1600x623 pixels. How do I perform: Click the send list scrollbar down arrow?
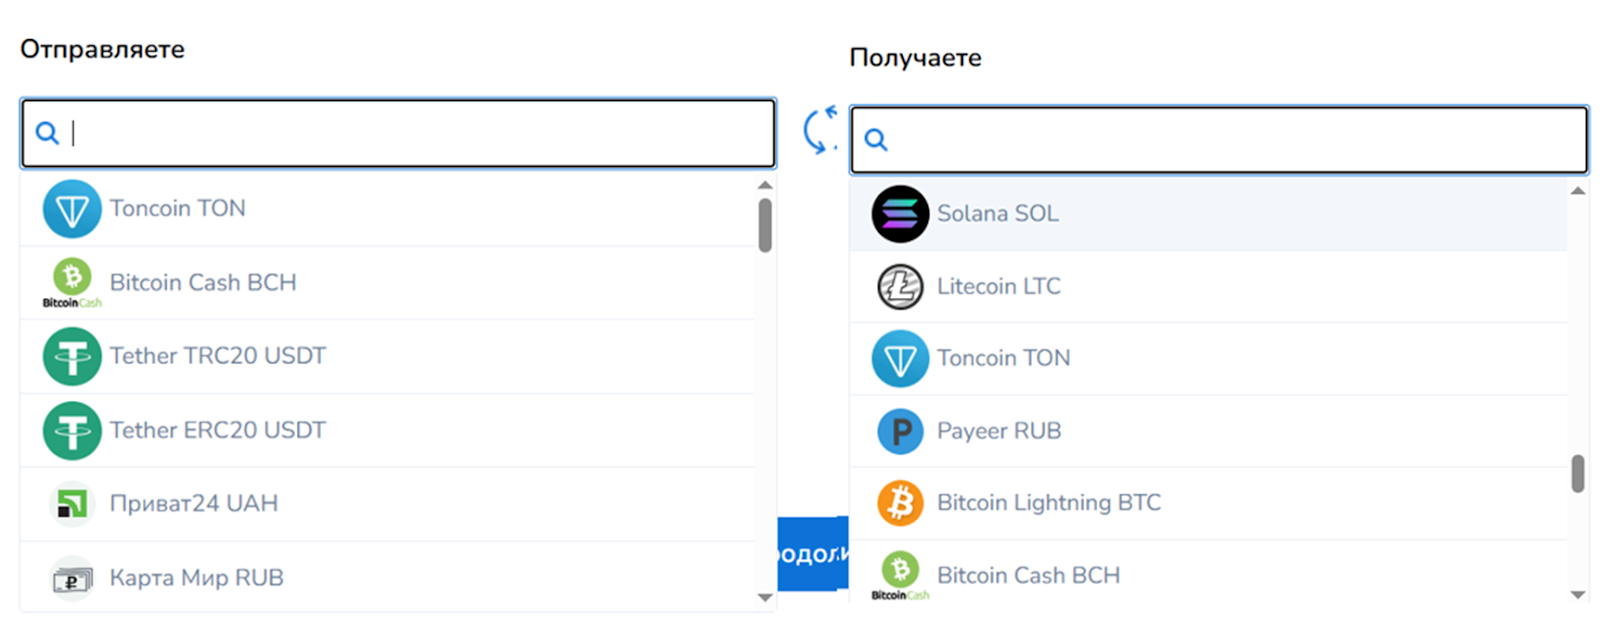(x=765, y=598)
